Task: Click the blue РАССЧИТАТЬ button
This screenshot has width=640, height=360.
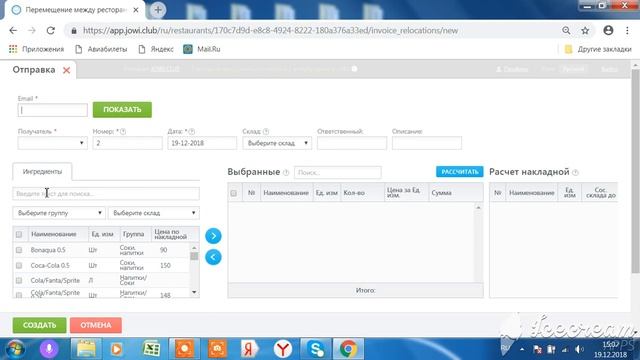Action: coord(460,172)
